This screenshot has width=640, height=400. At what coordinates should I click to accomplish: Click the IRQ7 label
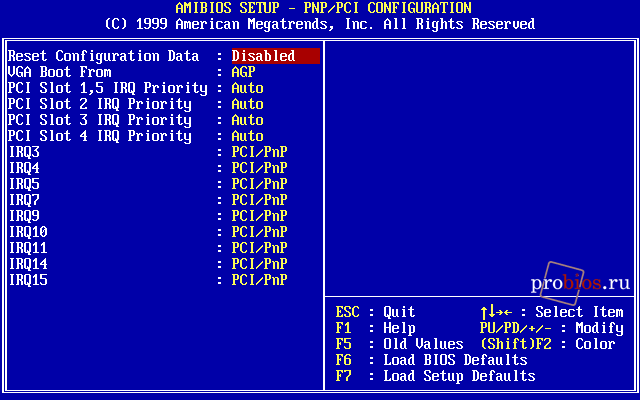(24, 200)
